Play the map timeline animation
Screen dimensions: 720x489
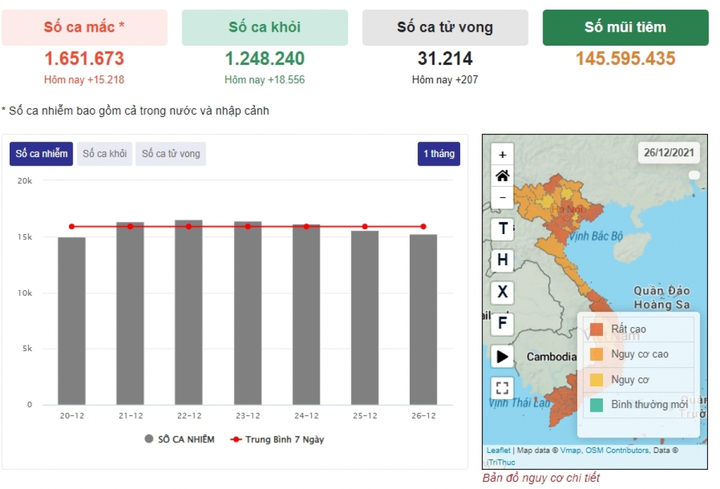(502, 356)
